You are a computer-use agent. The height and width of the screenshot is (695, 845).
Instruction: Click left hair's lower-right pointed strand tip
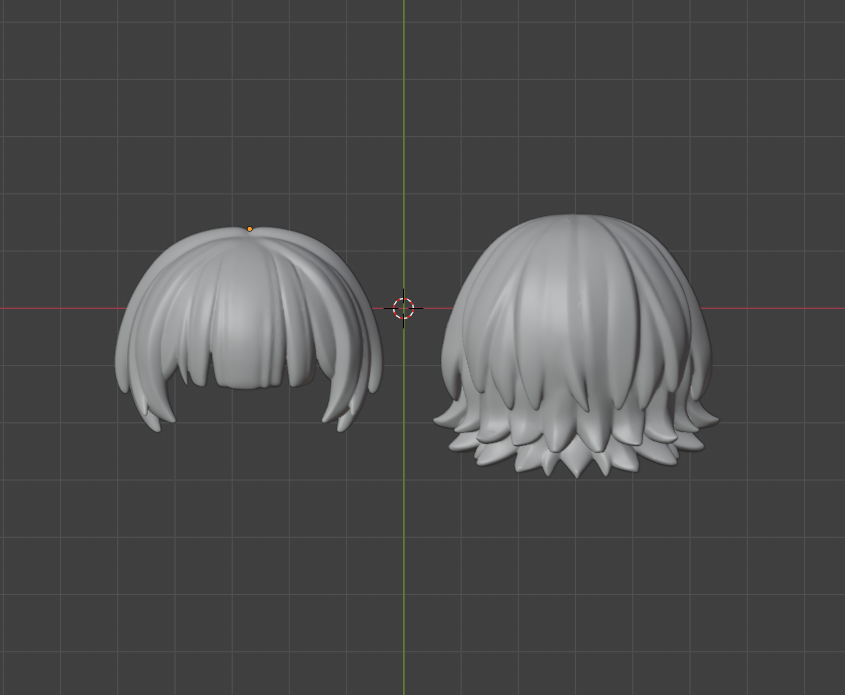point(342,425)
